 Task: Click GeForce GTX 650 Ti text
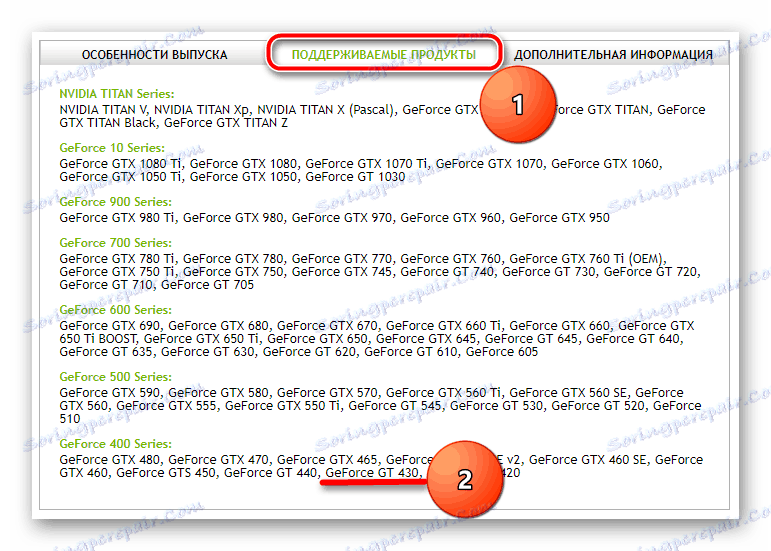click(x=201, y=339)
